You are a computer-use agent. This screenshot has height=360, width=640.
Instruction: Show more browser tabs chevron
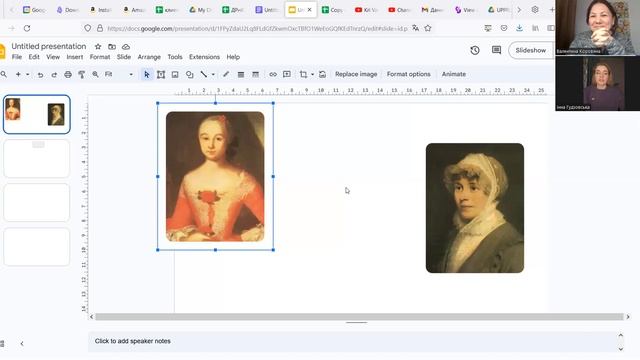pos(519,10)
